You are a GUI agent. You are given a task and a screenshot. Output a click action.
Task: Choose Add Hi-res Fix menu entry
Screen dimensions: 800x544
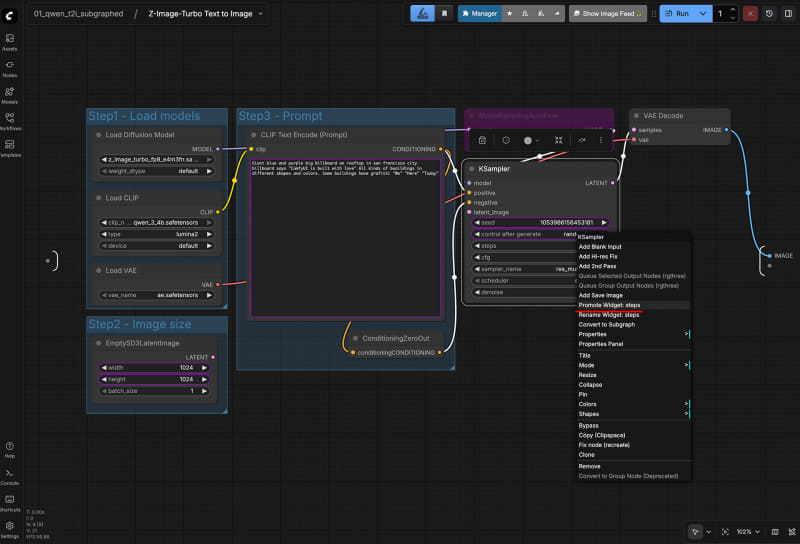[x=633, y=257]
